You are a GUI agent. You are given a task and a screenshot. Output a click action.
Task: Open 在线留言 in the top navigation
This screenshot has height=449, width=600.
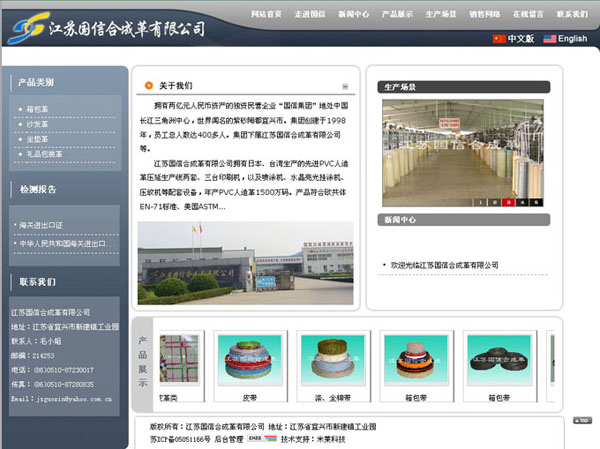coord(528,14)
